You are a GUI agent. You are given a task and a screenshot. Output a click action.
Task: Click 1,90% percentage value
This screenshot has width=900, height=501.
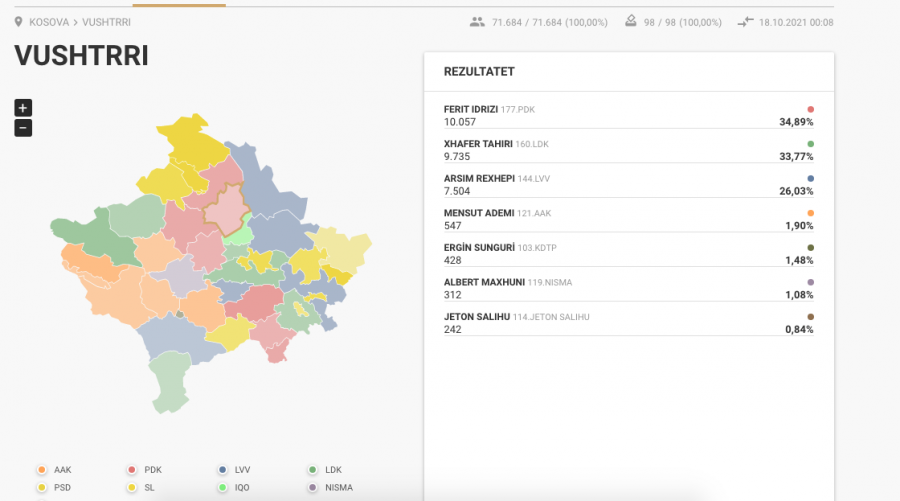click(x=799, y=226)
